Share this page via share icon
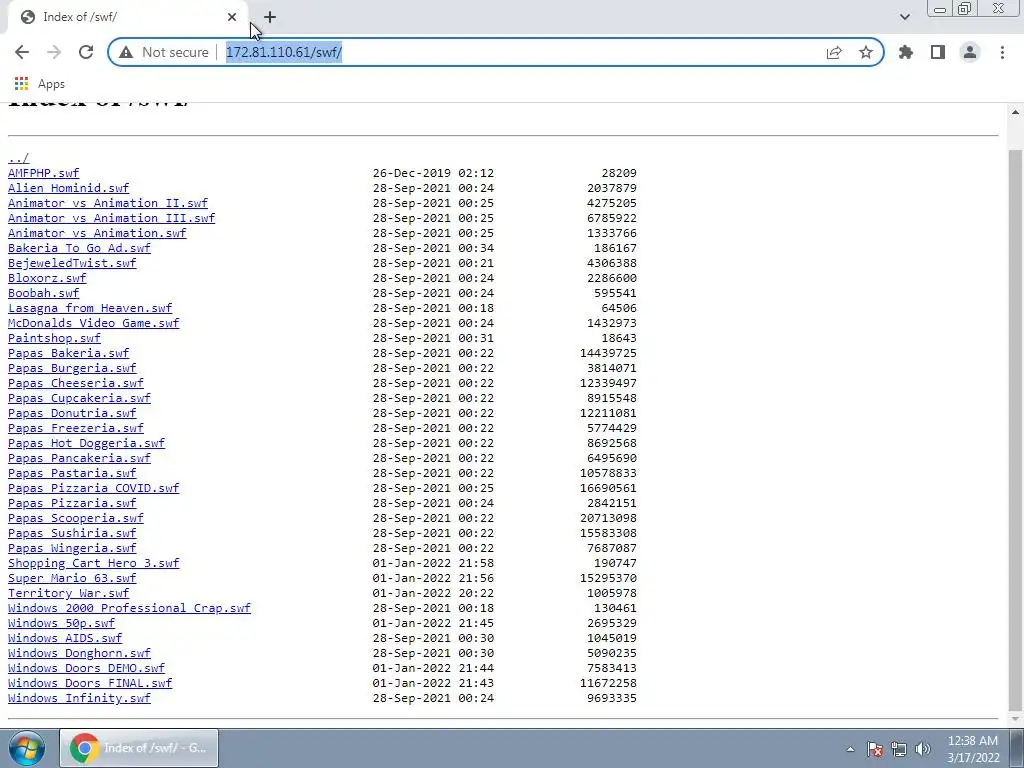1024x768 pixels. pyautogui.click(x=834, y=52)
